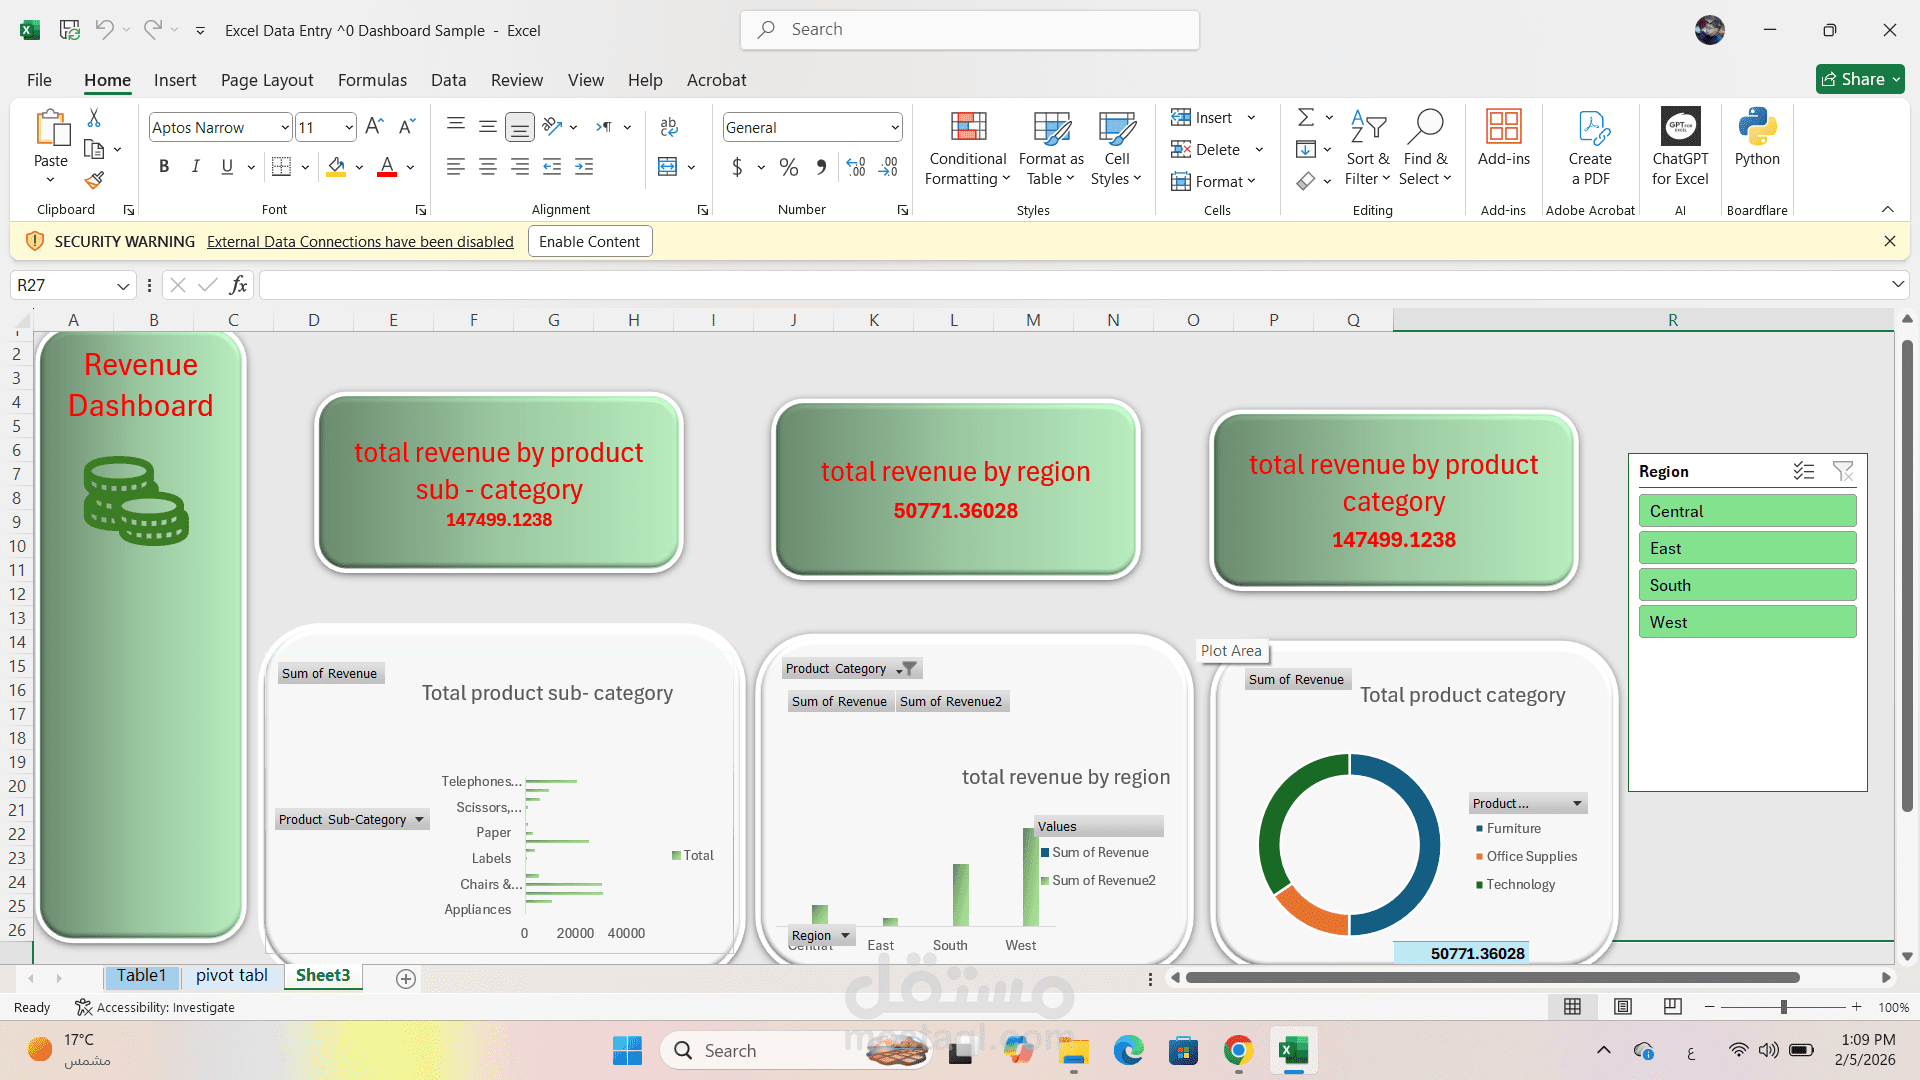The height and width of the screenshot is (1080, 1920).
Task: Click the Share button
Action: coord(1859,79)
